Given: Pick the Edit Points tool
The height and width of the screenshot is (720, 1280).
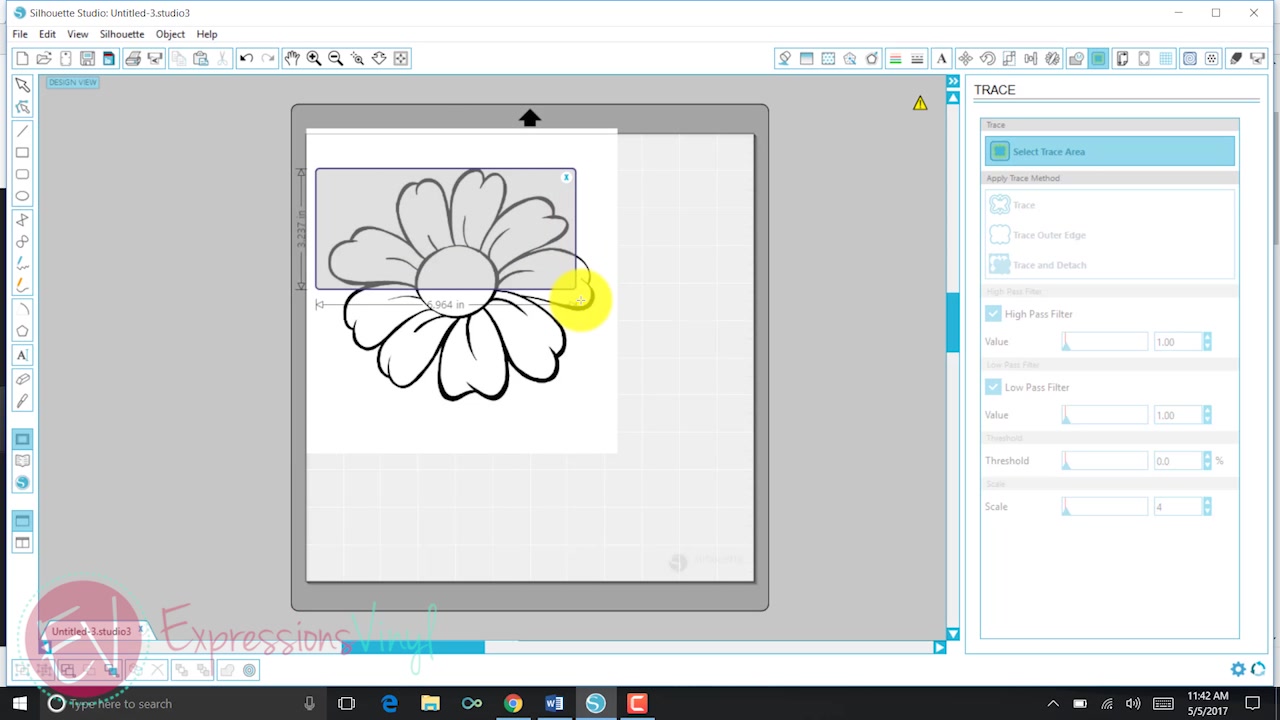Looking at the screenshot, I should pyautogui.click(x=22, y=108).
